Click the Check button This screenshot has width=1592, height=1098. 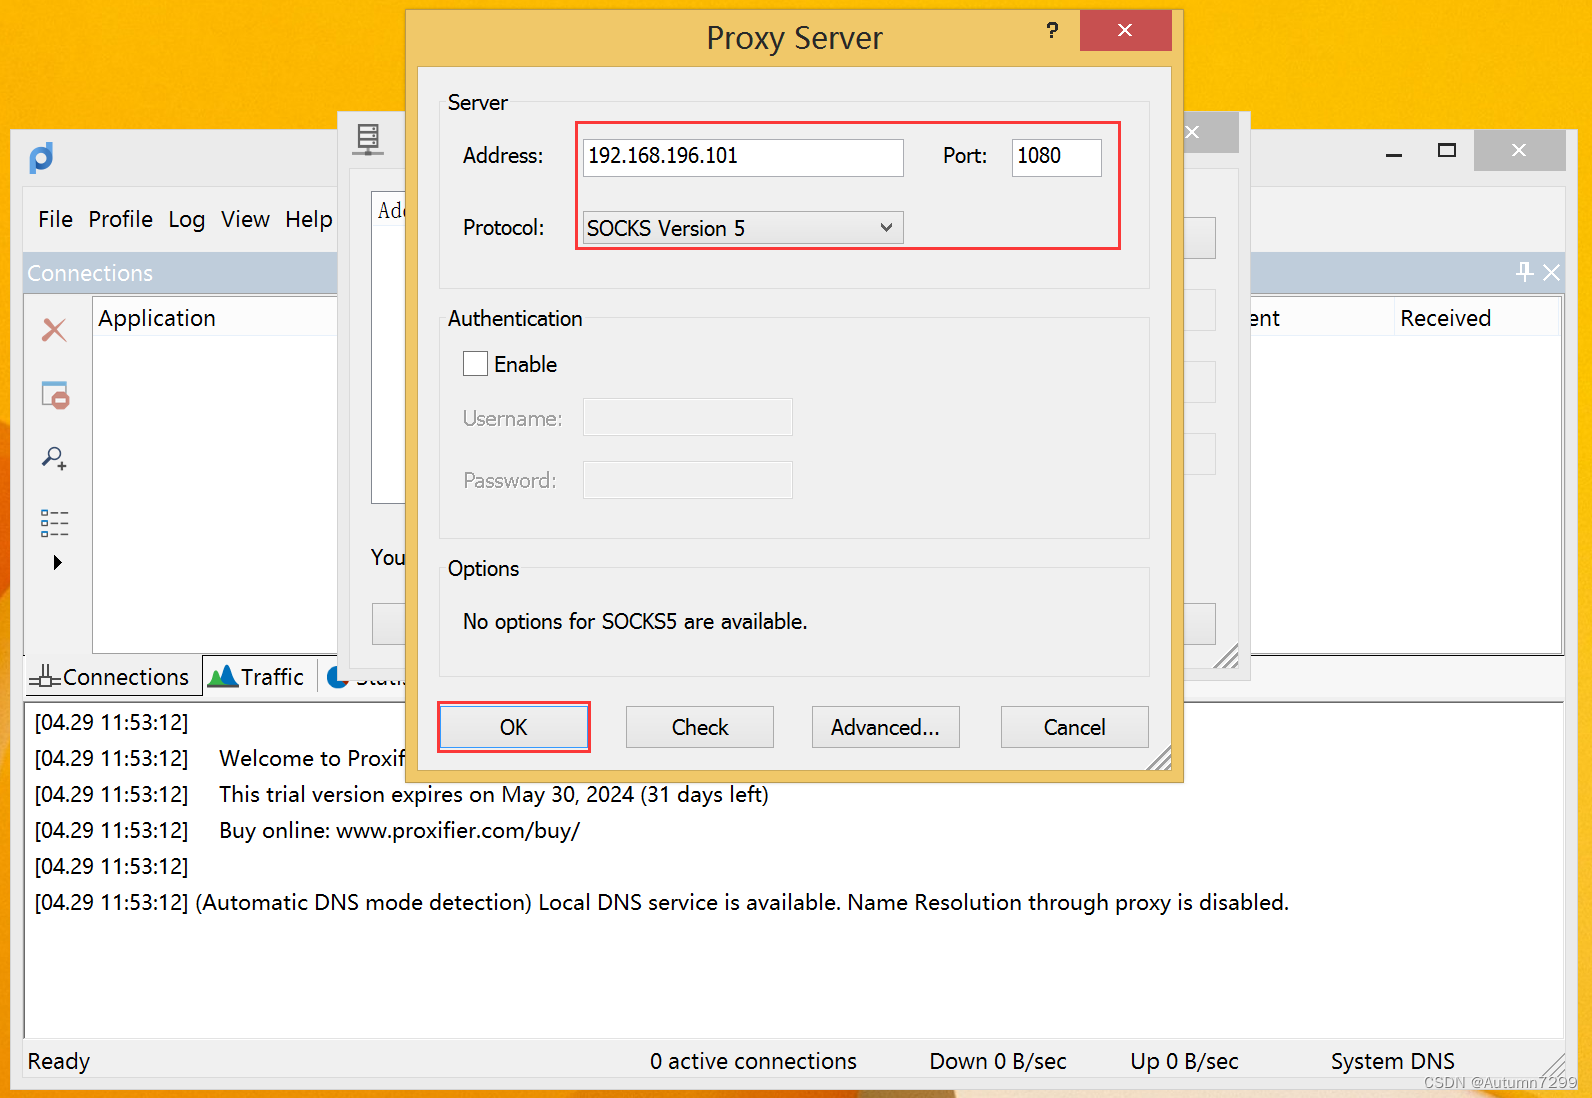click(x=700, y=727)
